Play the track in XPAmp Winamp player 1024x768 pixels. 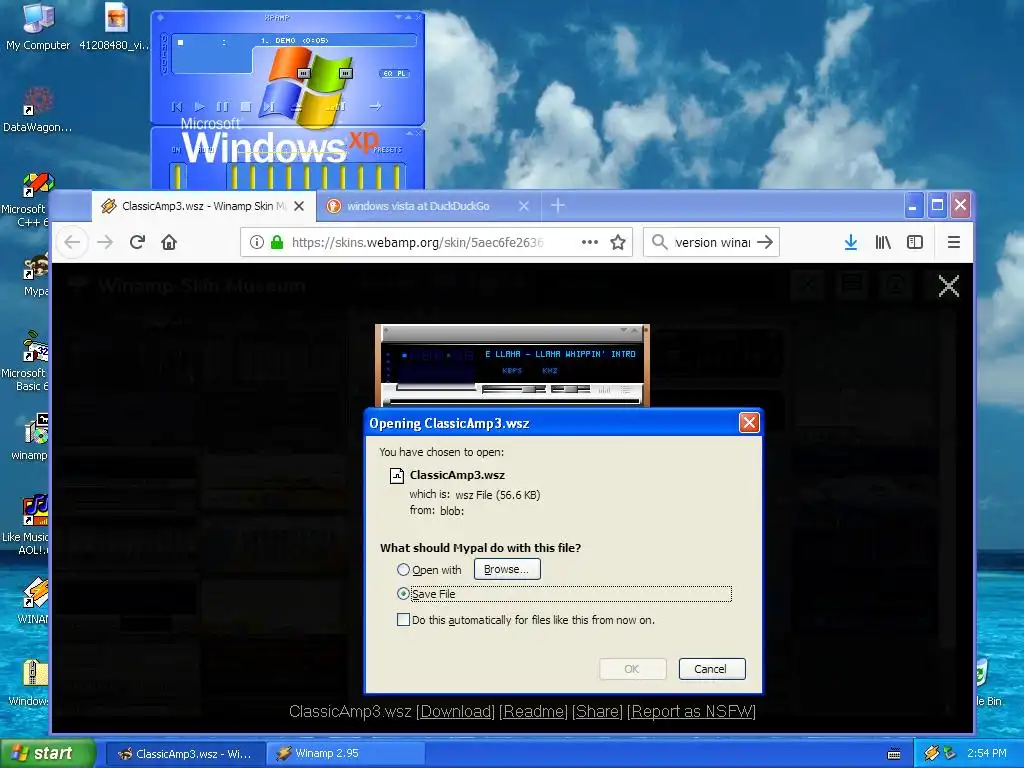click(x=200, y=106)
